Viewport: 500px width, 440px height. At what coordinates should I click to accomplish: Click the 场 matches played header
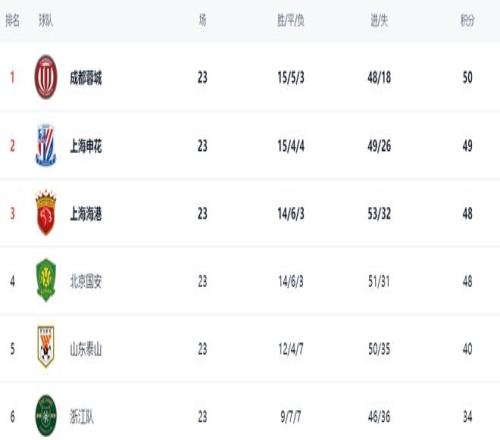[202, 20]
